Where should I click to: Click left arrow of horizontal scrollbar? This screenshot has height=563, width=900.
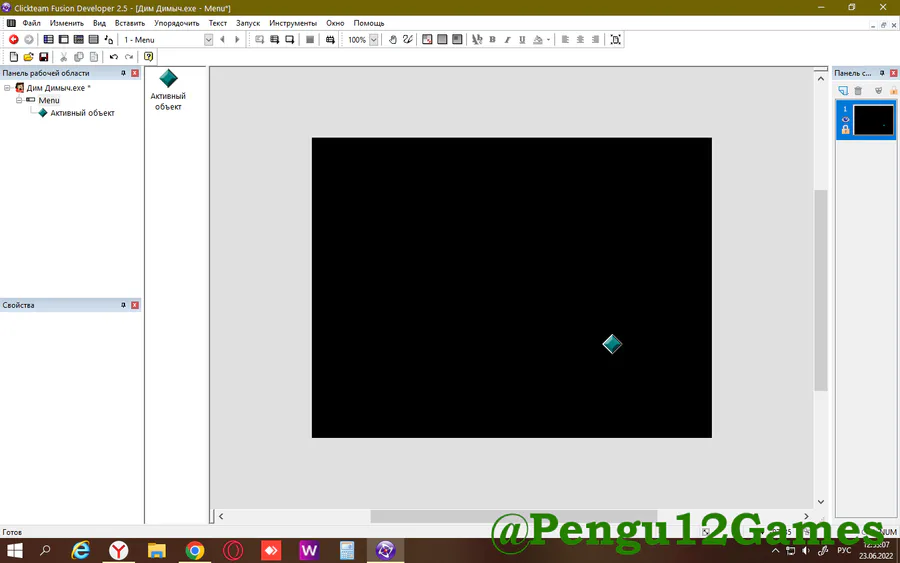pyautogui.click(x=221, y=516)
